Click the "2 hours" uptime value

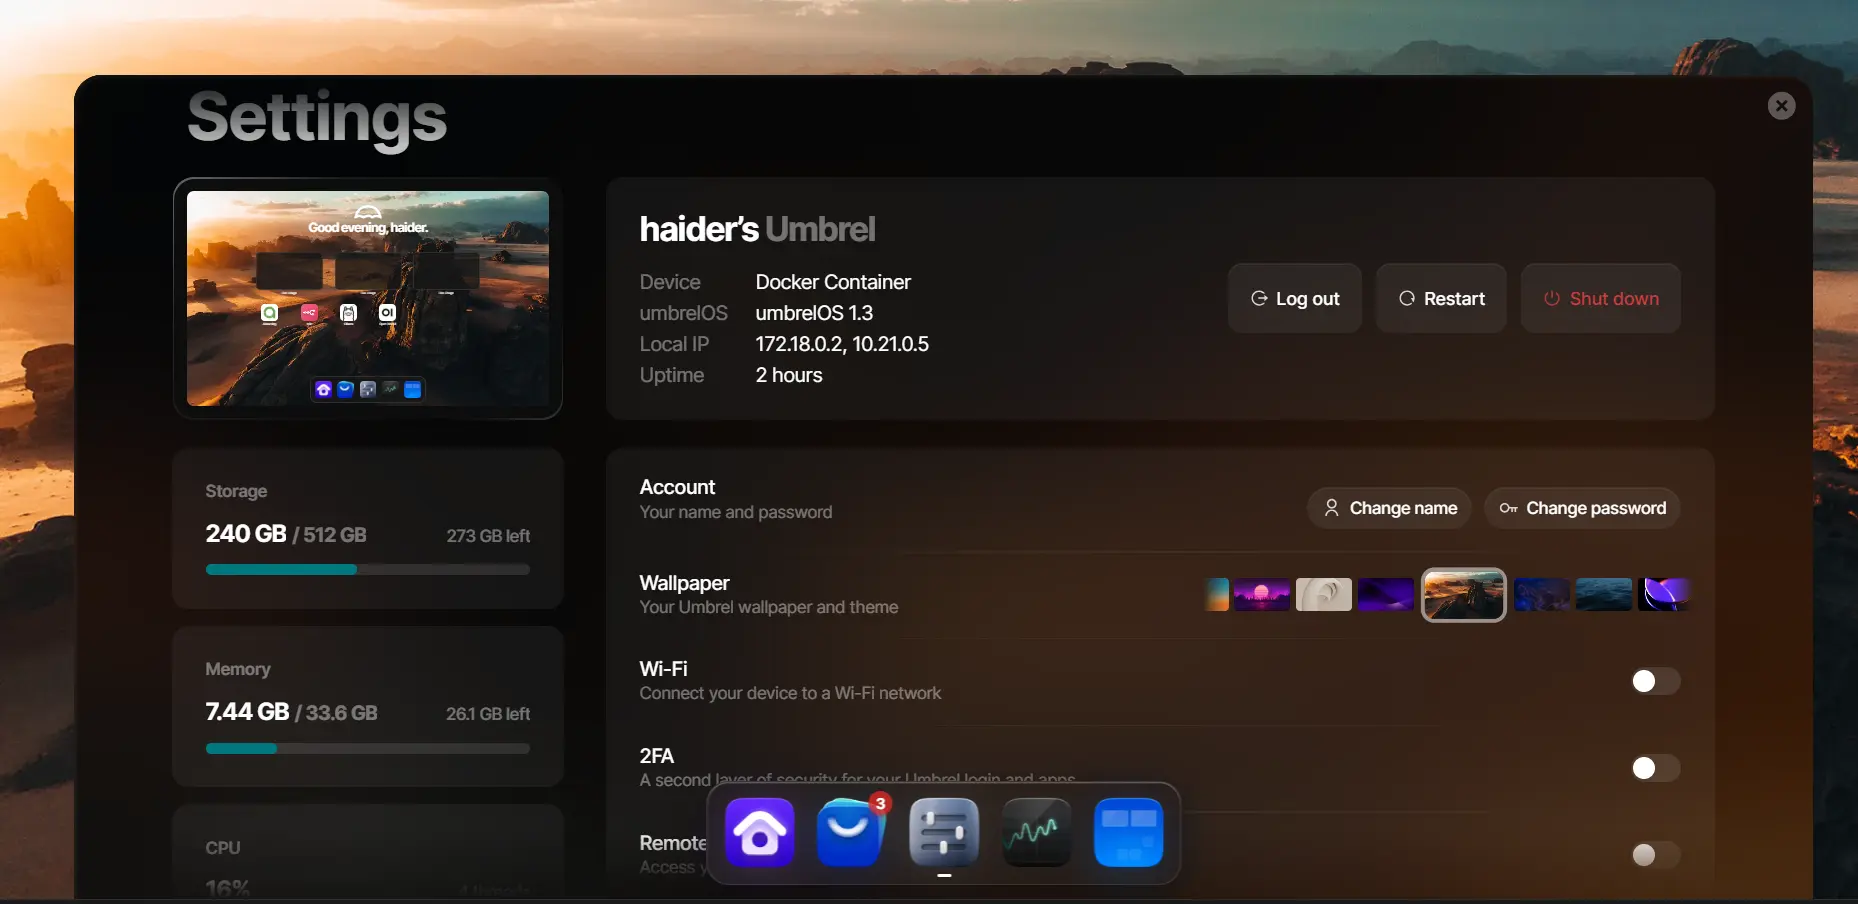[x=789, y=375]
